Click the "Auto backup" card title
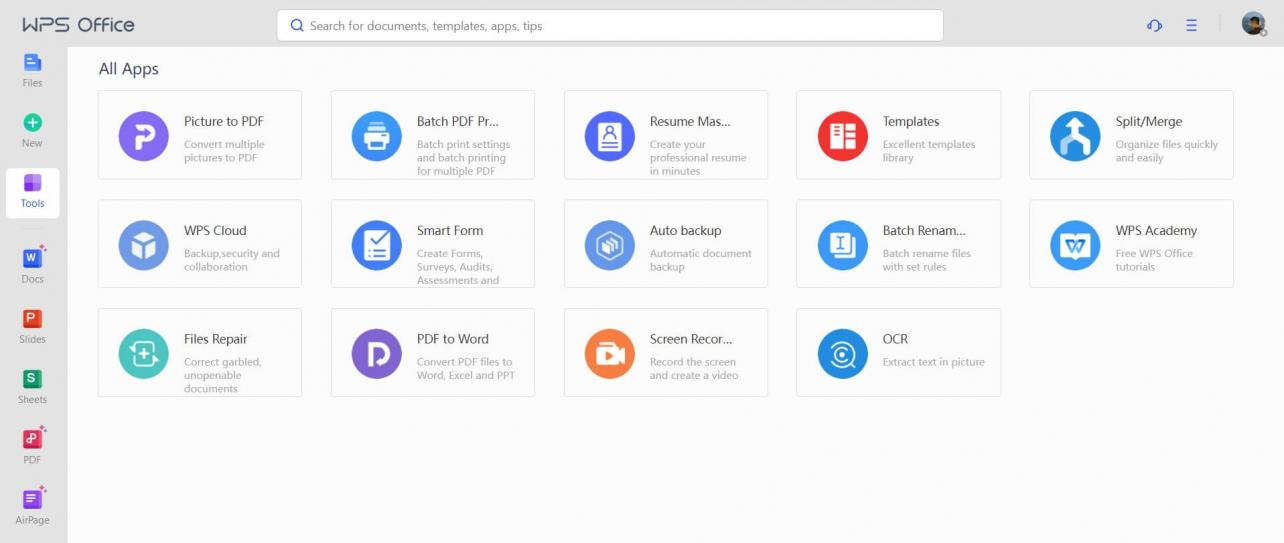Viewport: 1284px width, 543px height. [x=685, y=231]
